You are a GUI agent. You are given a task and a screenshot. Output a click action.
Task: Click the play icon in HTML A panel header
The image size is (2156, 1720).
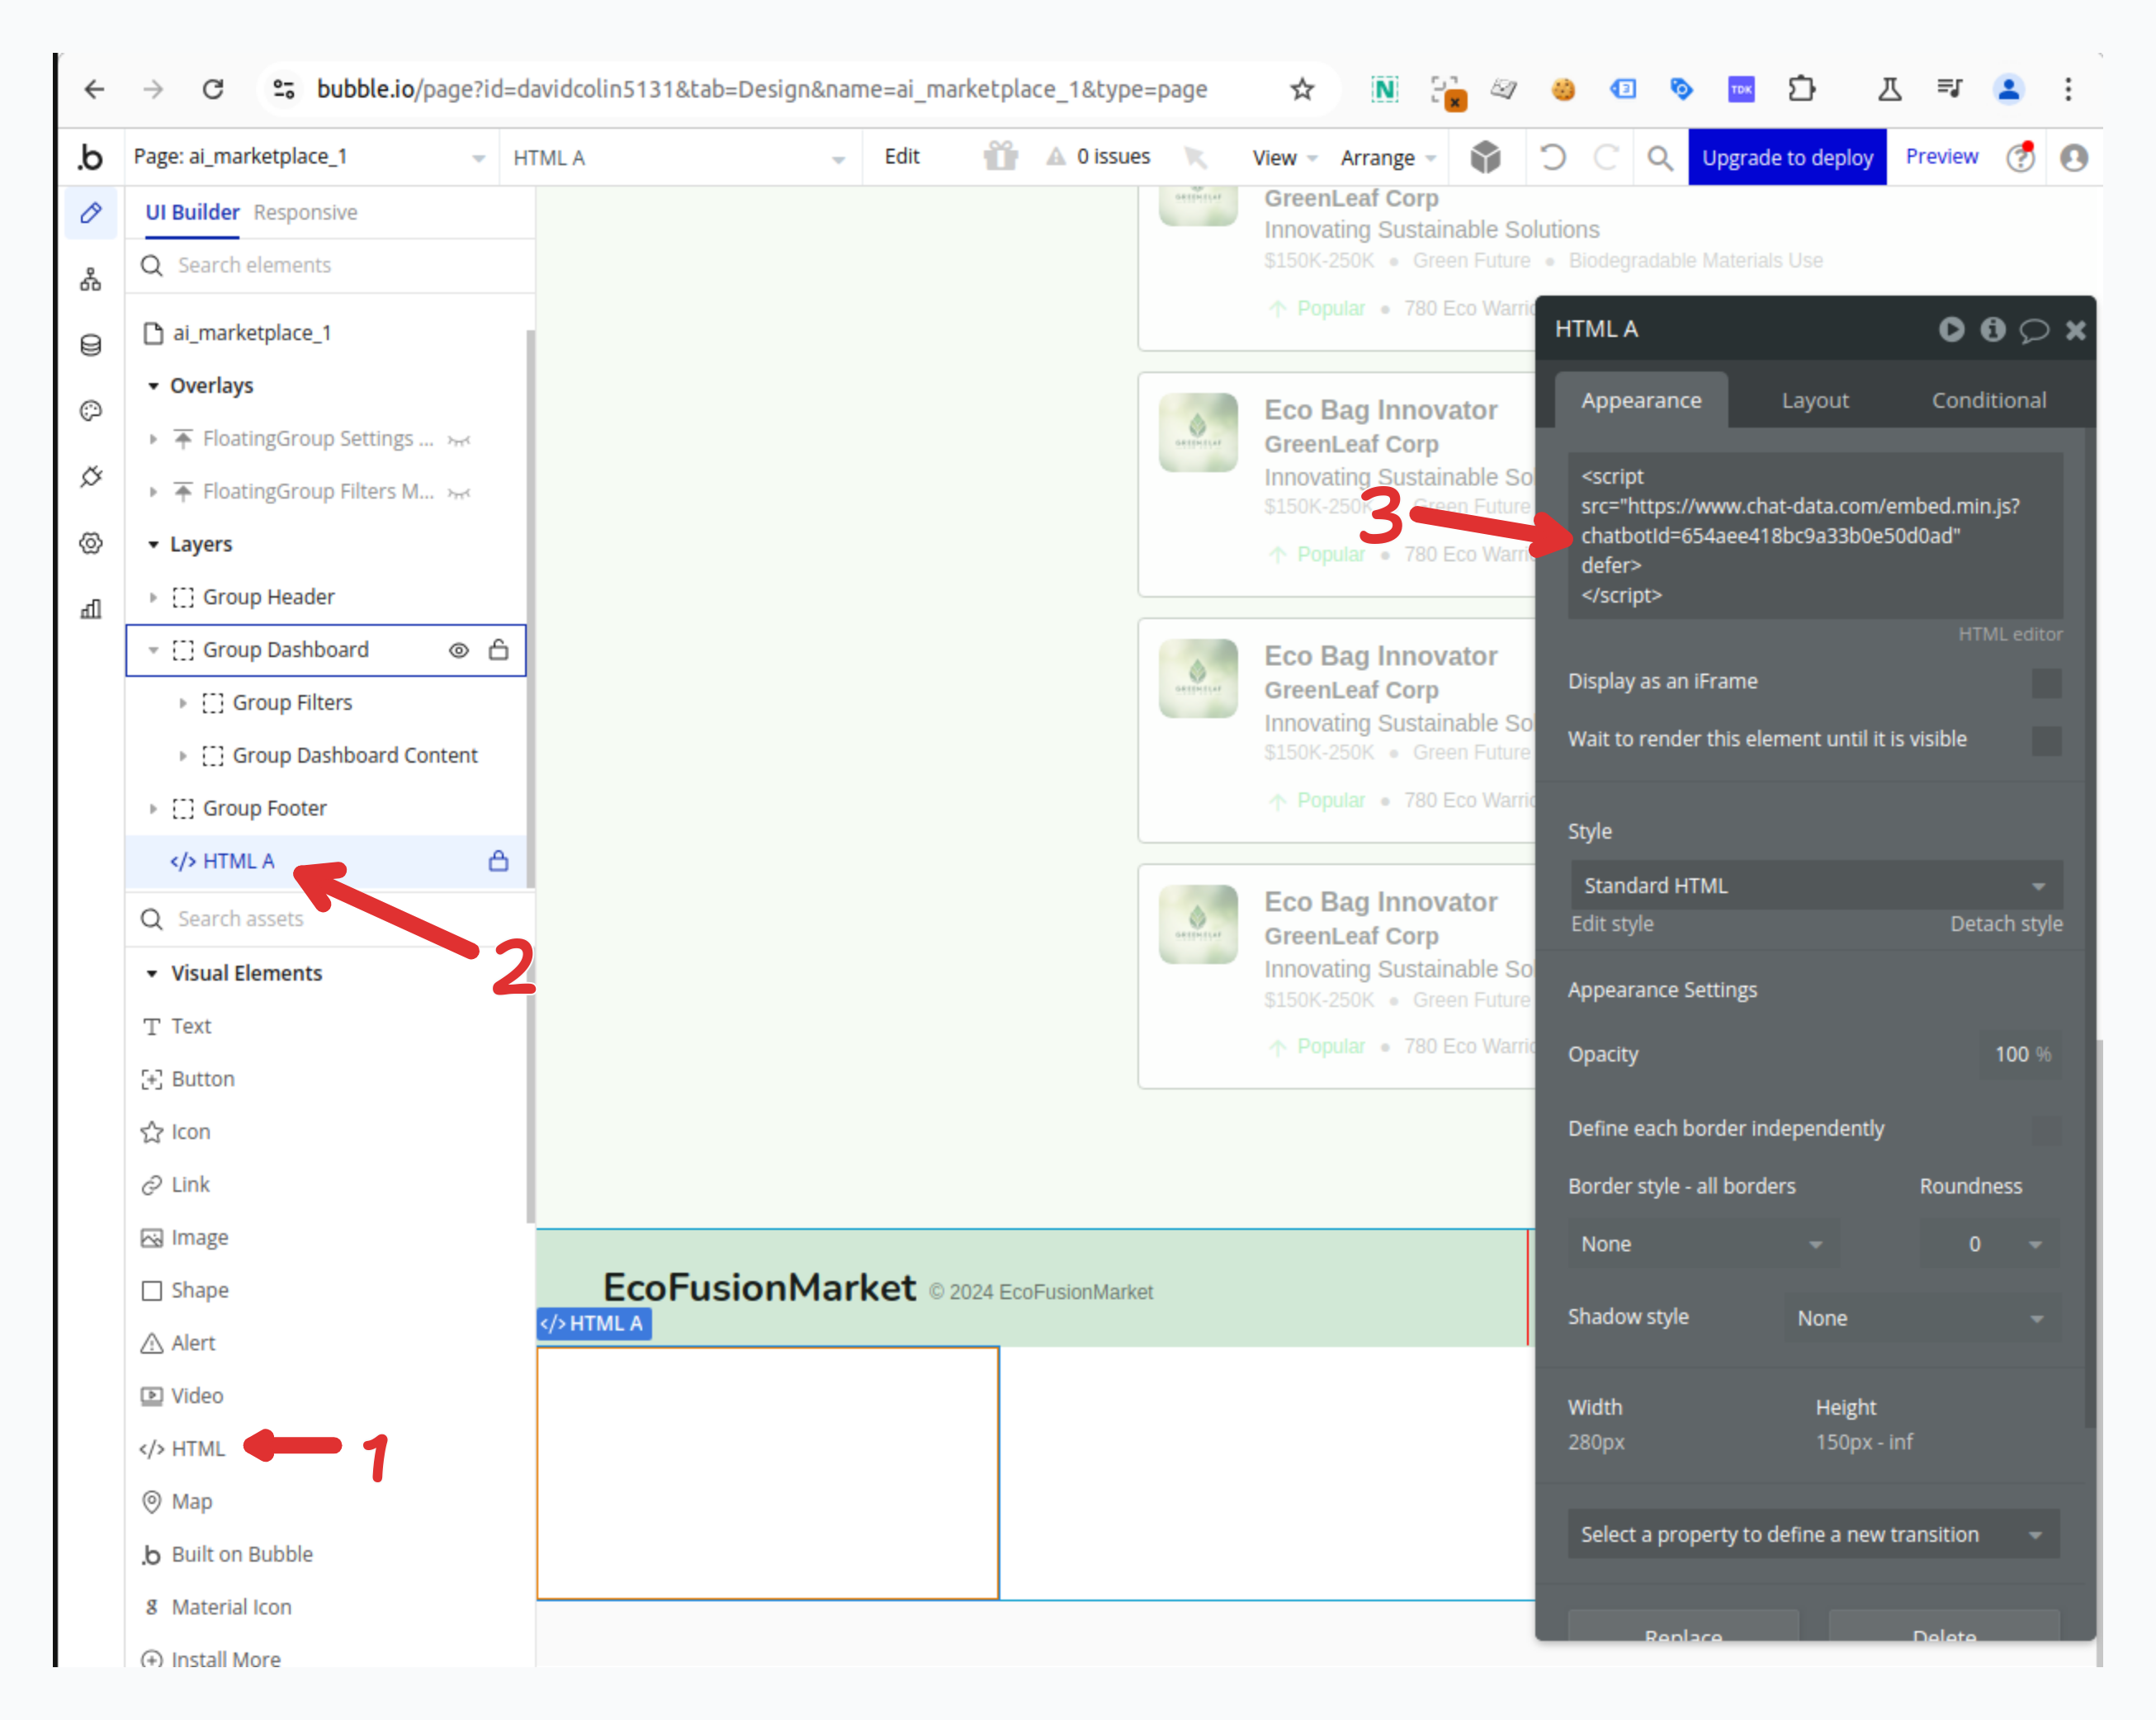click(x=1951, y=329)
